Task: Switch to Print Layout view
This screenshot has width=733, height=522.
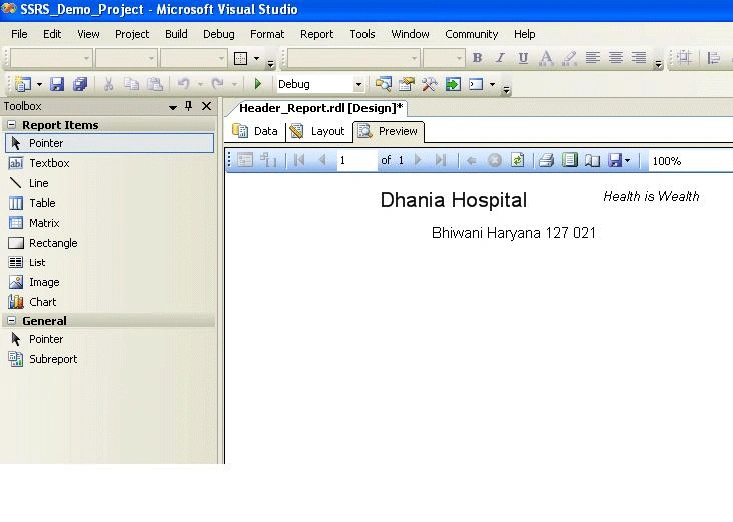Action: (569, 160)
